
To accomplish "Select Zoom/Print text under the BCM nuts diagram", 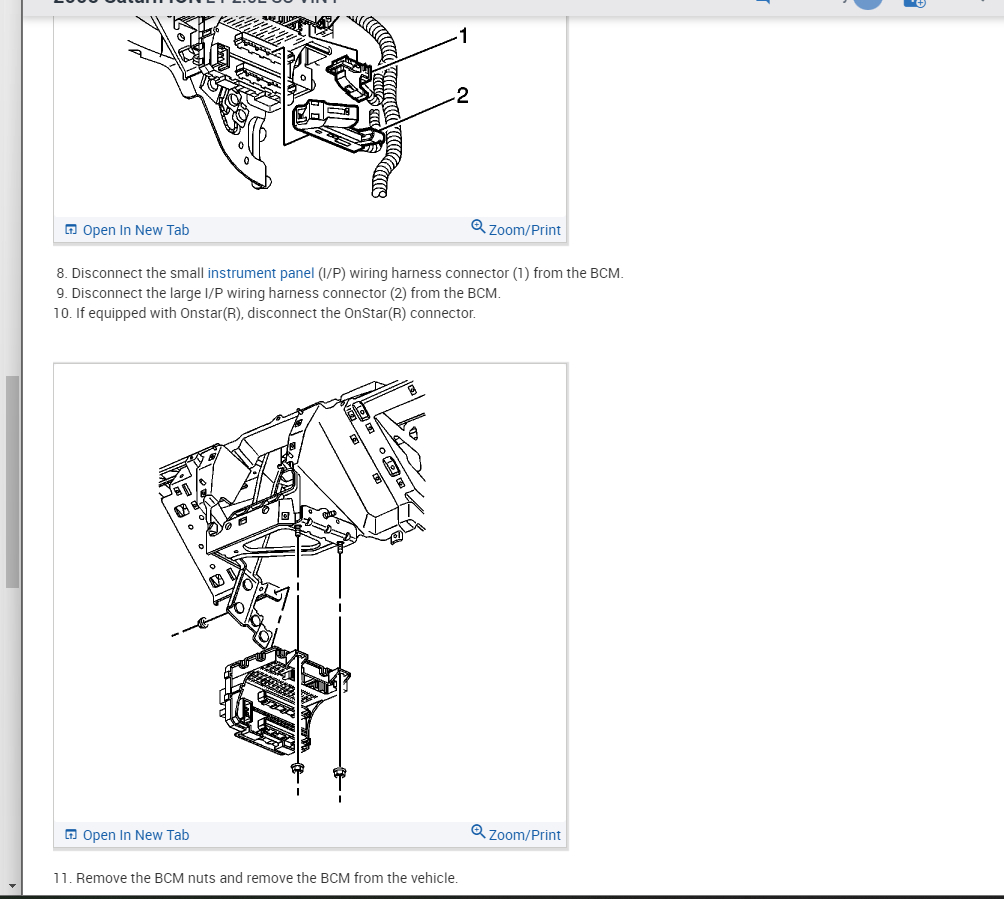I will click(x=525, y=835).
